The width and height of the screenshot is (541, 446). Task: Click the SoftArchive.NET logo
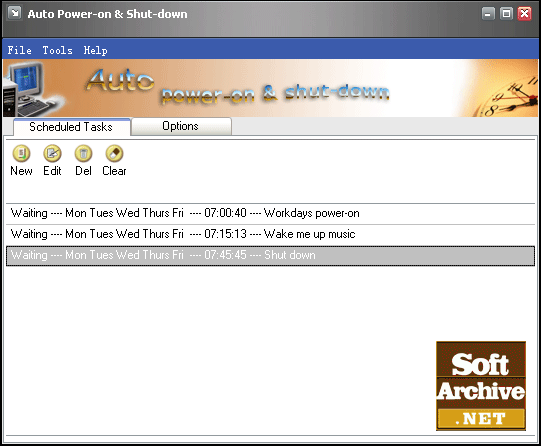pos(481,386)
